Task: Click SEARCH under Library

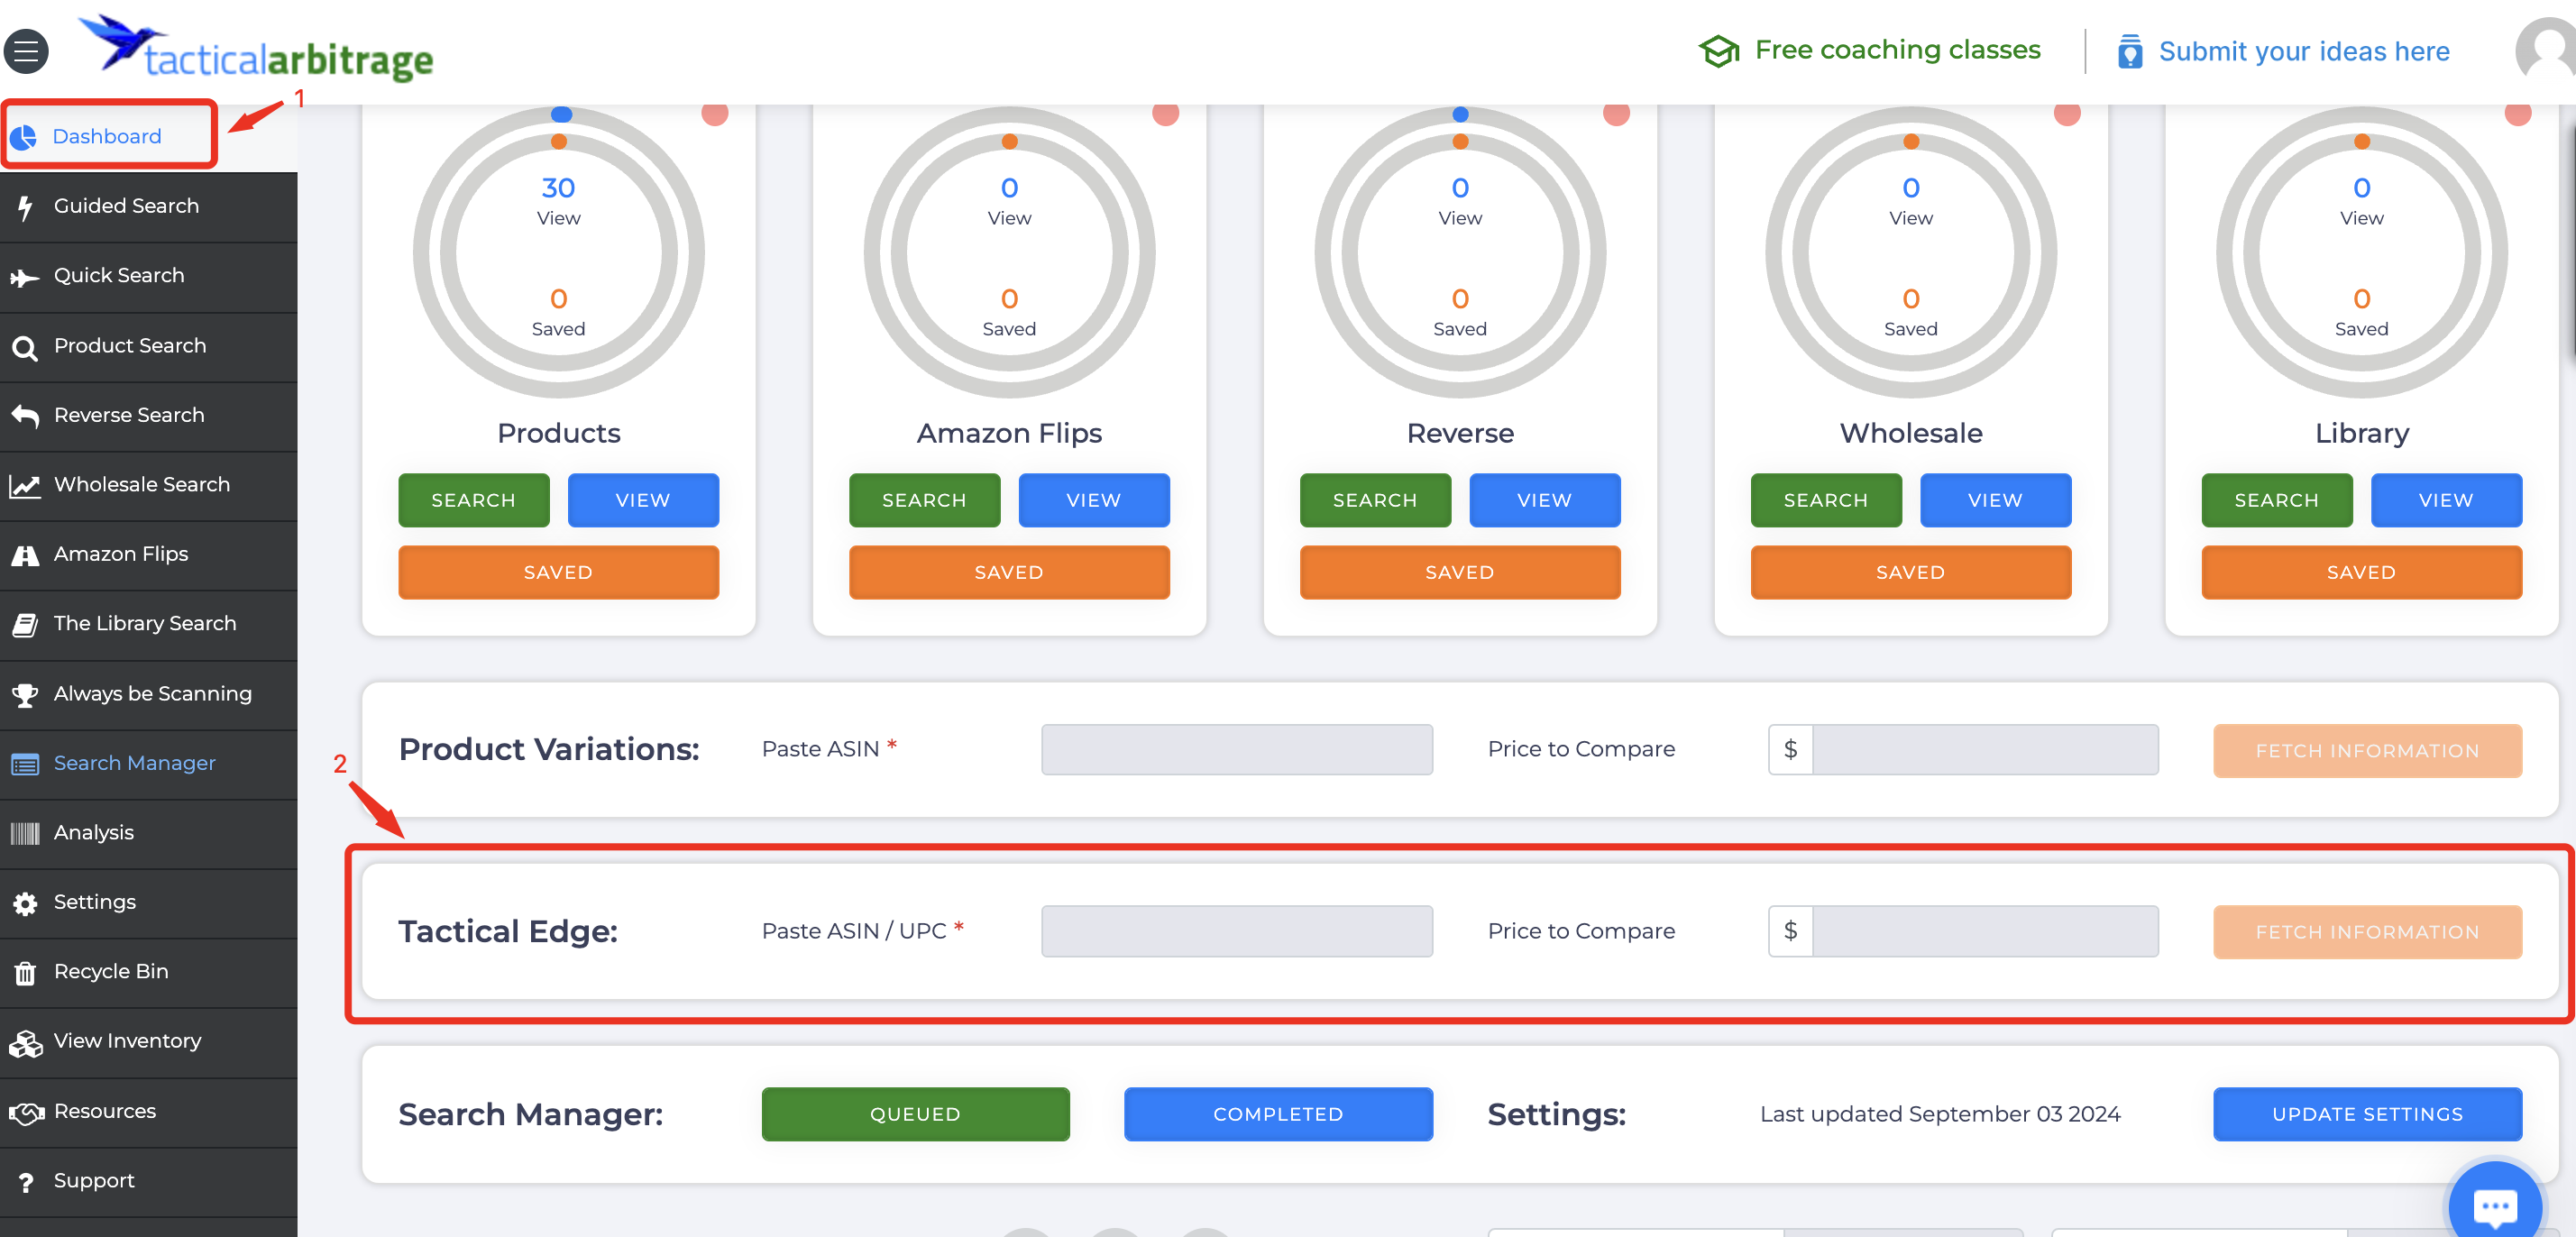Action: (x=2278, y=500)
